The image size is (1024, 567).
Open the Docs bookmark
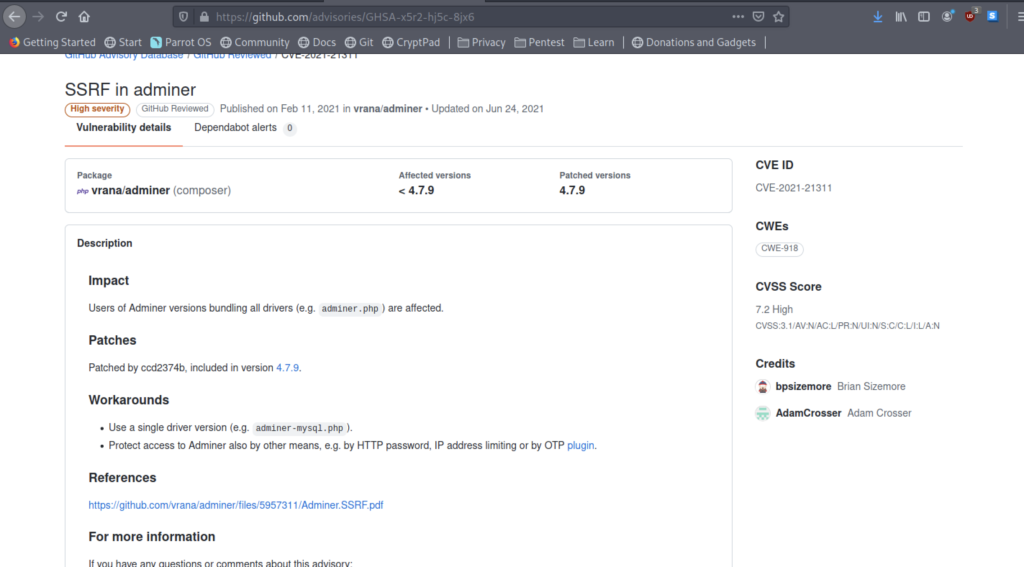[317, 42]
